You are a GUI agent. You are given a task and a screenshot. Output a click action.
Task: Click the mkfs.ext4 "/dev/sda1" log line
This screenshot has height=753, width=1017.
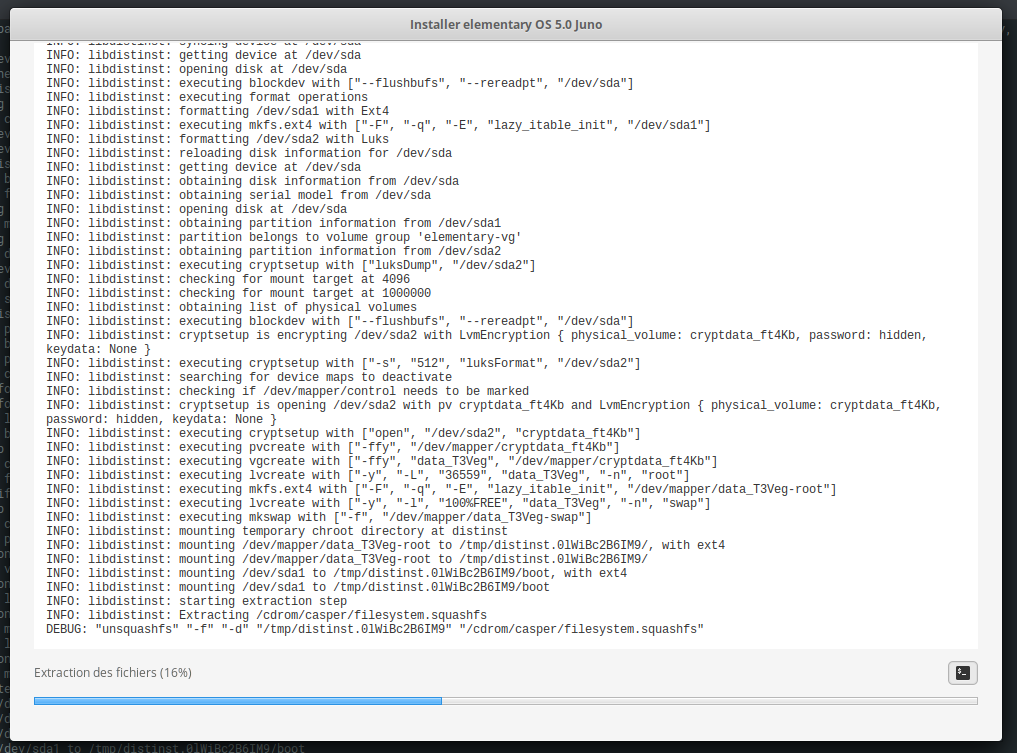(378, 125)
